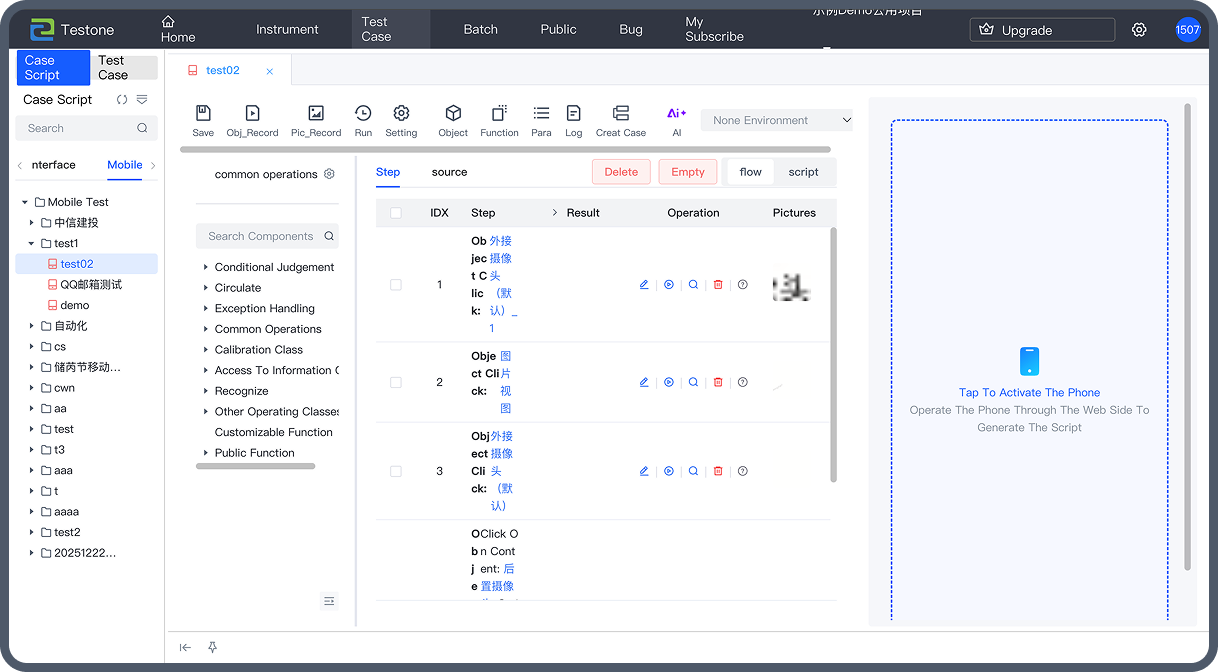Expand the 自动化 folder in tree
The height and width of the screenshot is (672, 1218).
[32, 326]
